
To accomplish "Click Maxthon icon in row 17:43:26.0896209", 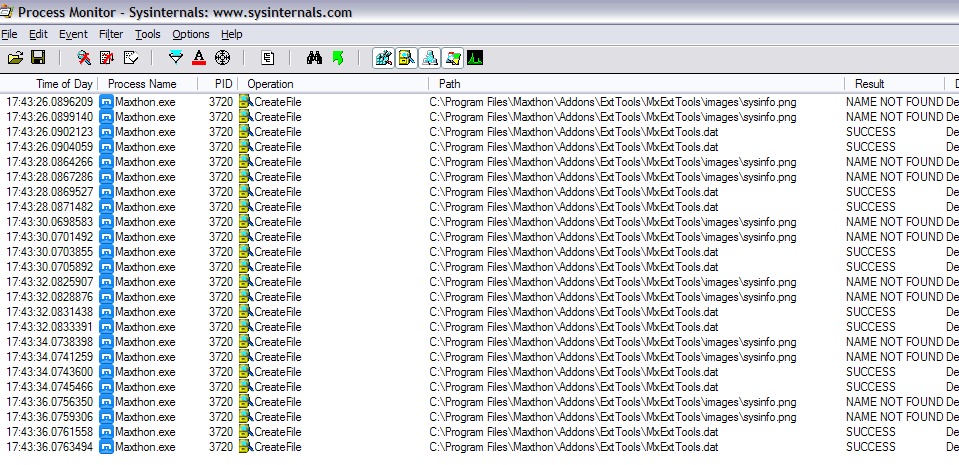I will click(x=106, y=102).
